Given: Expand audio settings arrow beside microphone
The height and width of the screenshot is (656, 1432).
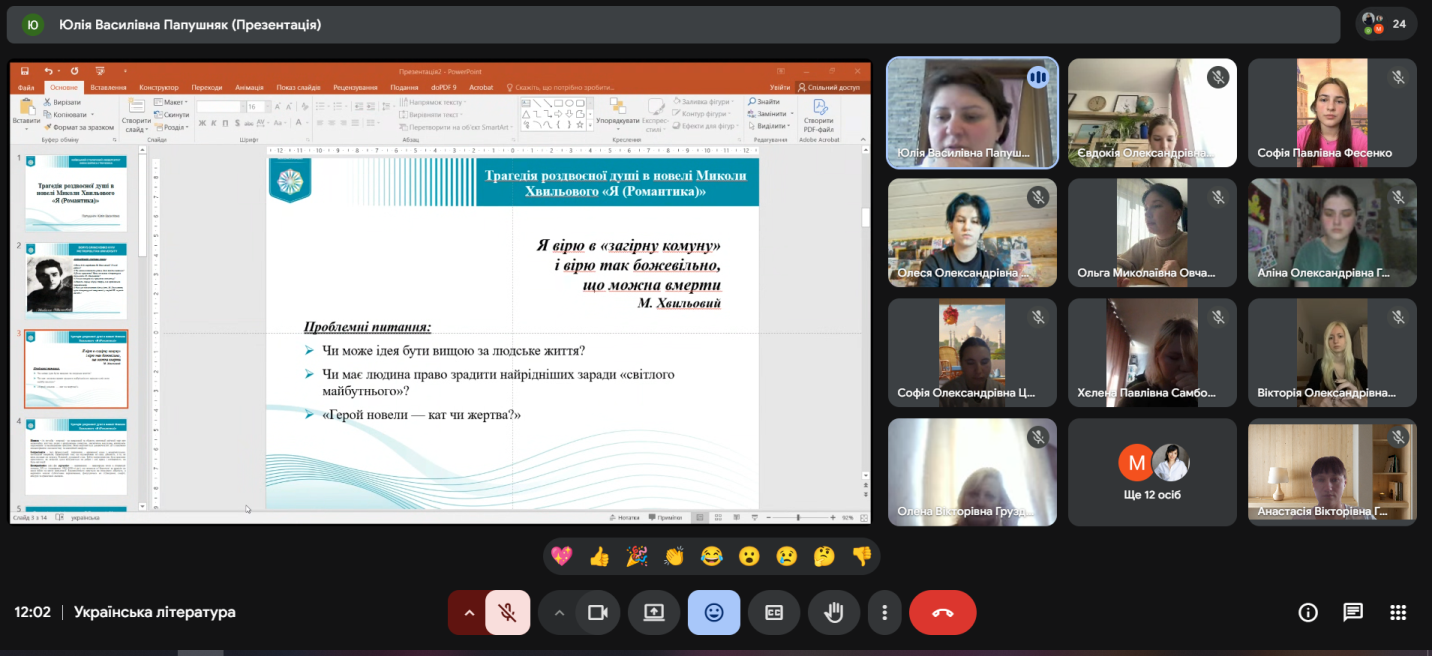Looking at the screenshot, I should [x=467, y=613].
